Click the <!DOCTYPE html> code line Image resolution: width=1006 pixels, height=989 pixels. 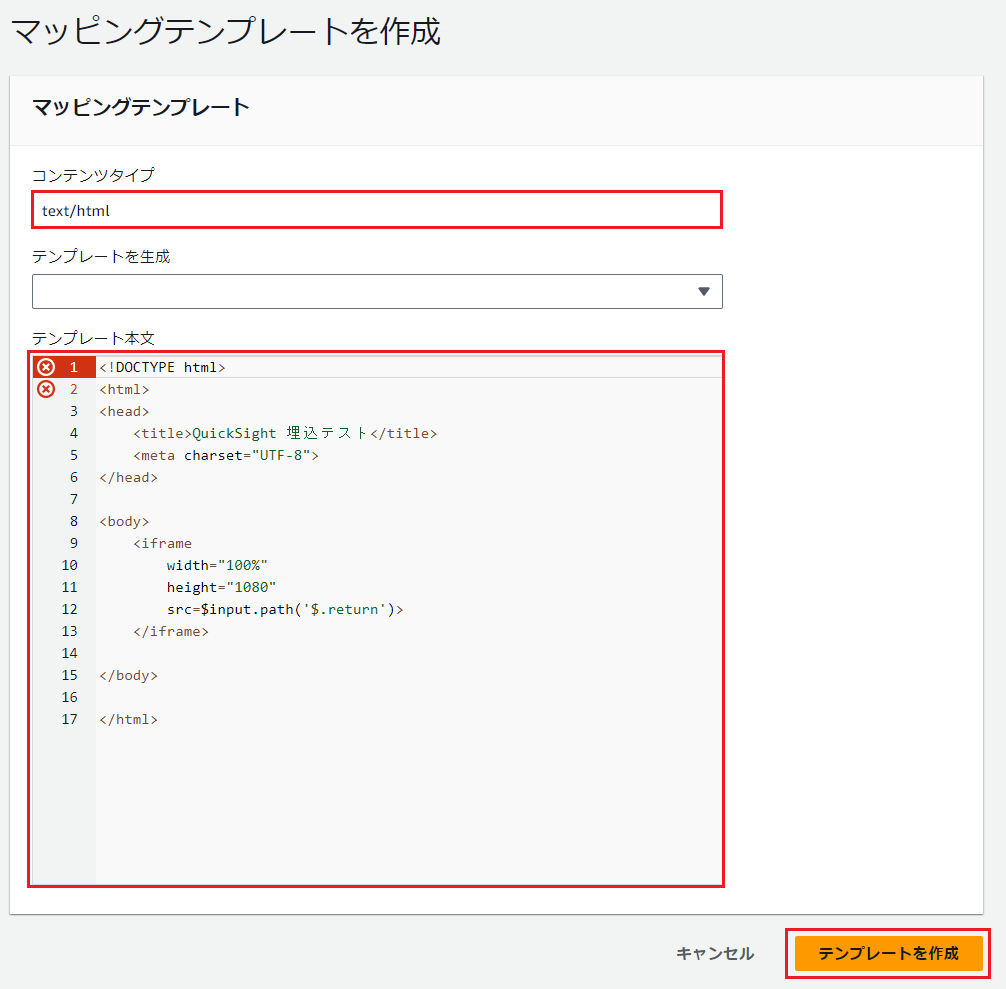tap(162, 367)
